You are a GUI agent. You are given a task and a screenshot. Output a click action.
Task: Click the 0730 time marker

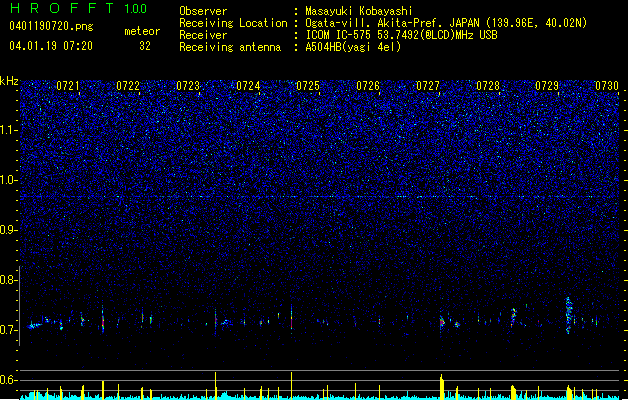click(x=607, y=86)
